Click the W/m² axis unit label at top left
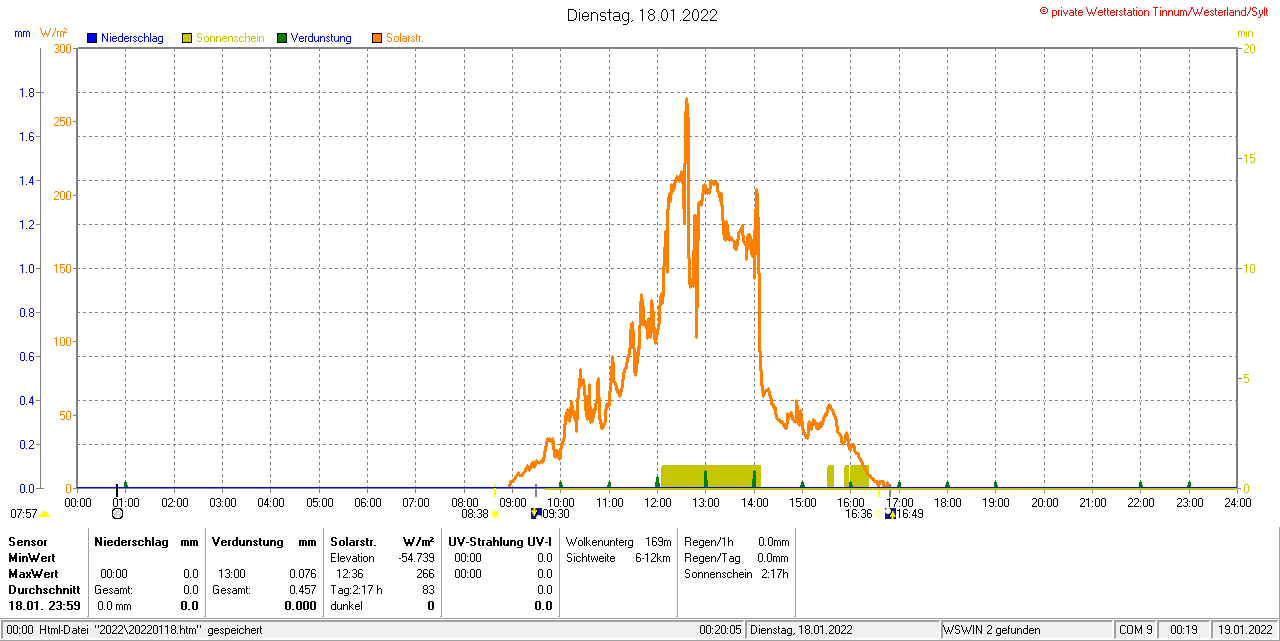 [x=54, y=33]
